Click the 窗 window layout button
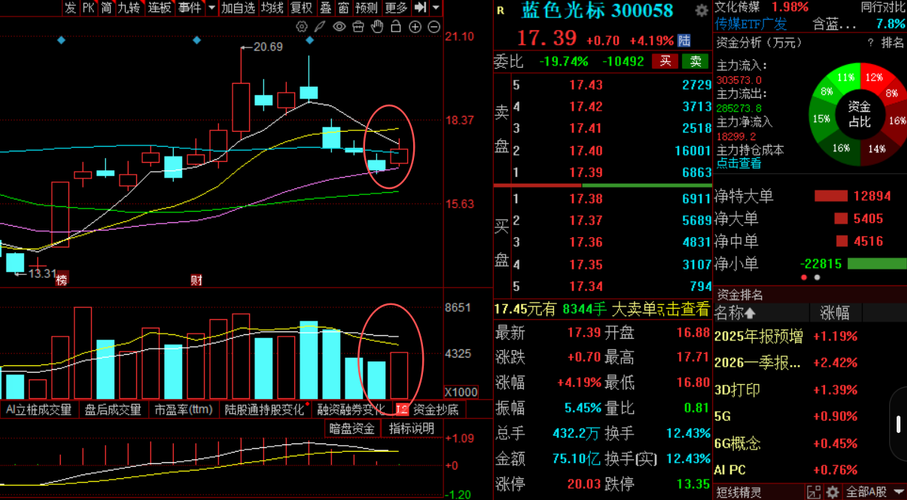 tap(344, 8)
